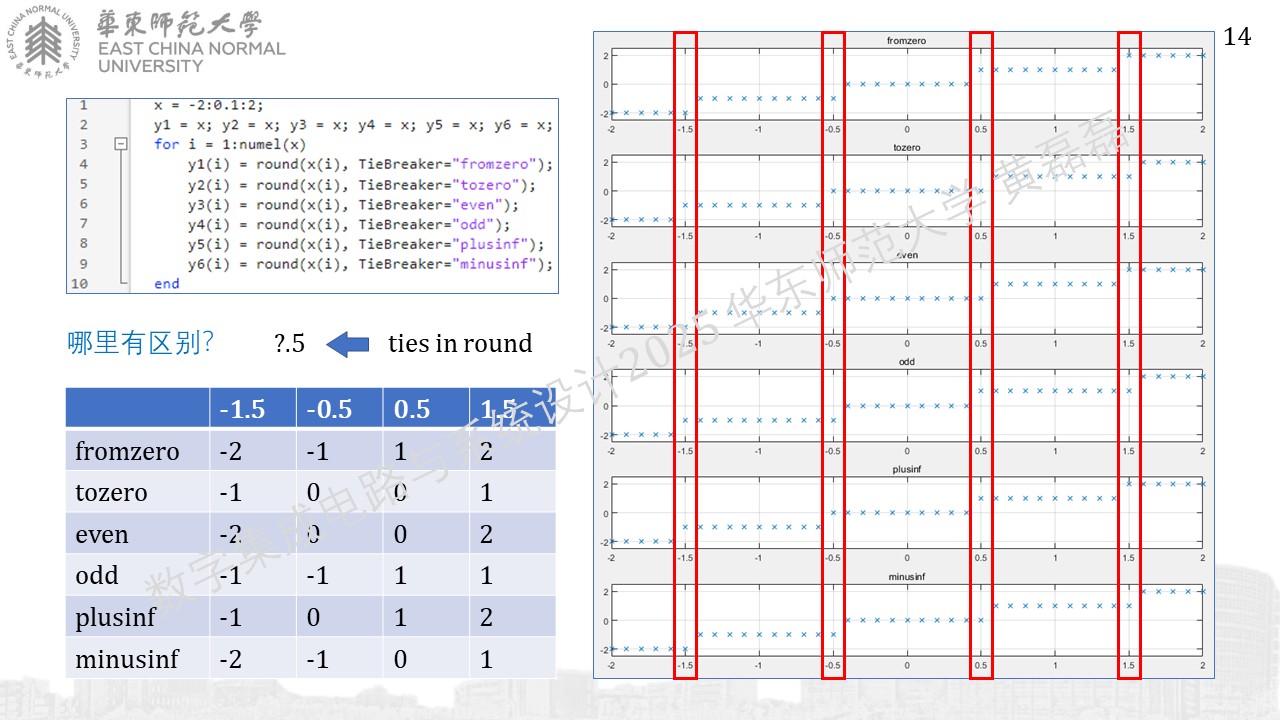Click the "?.5" label
Viewport: 1280px width, 720px height.
click(x=289, y=344)
